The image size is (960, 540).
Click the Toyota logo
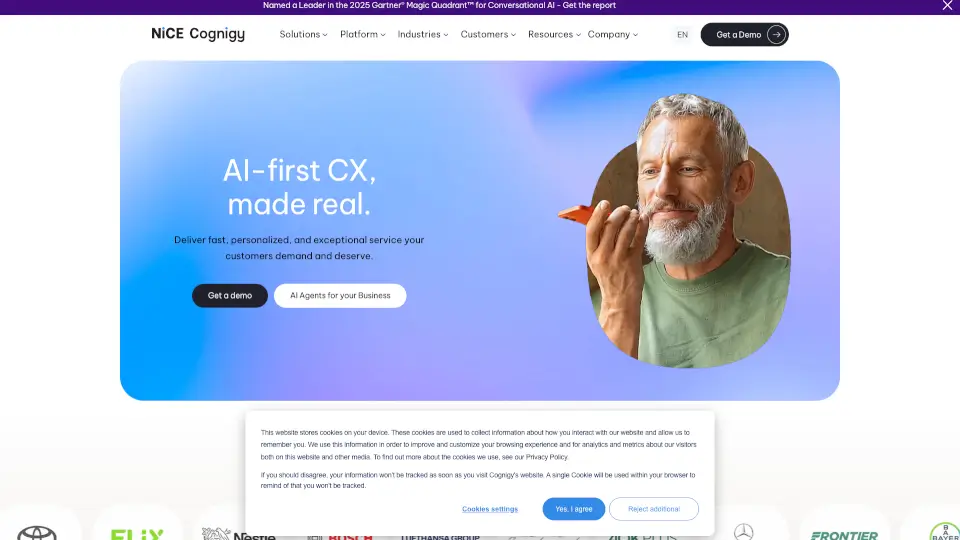[37, 533]
